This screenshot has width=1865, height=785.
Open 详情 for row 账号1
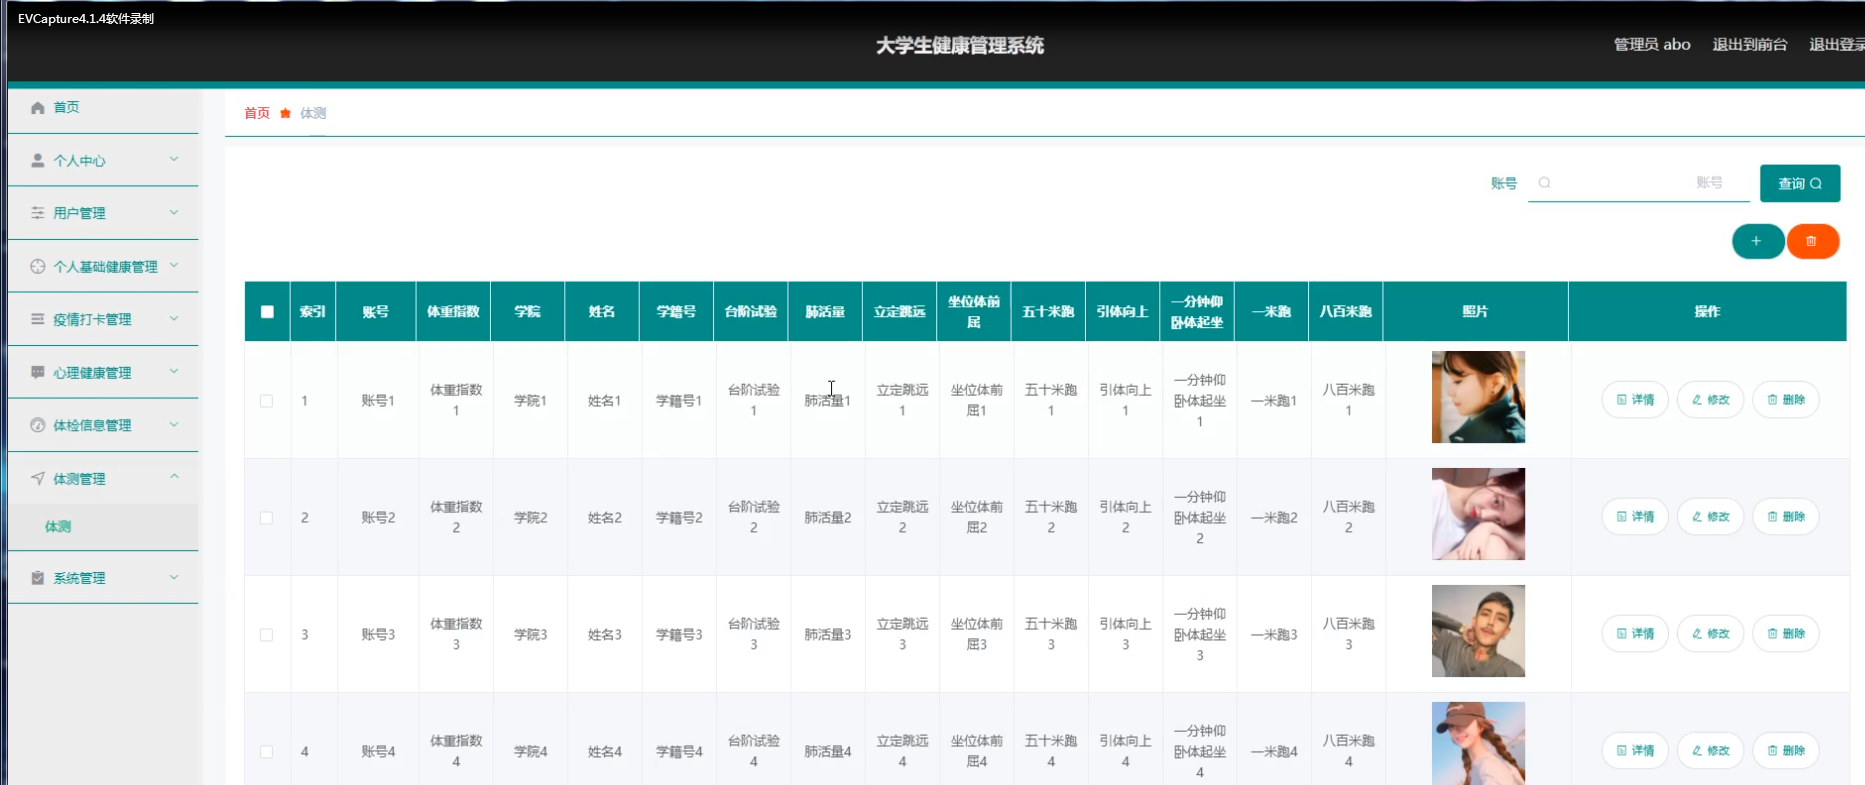pyautogui.click(x=1635, y=400)
